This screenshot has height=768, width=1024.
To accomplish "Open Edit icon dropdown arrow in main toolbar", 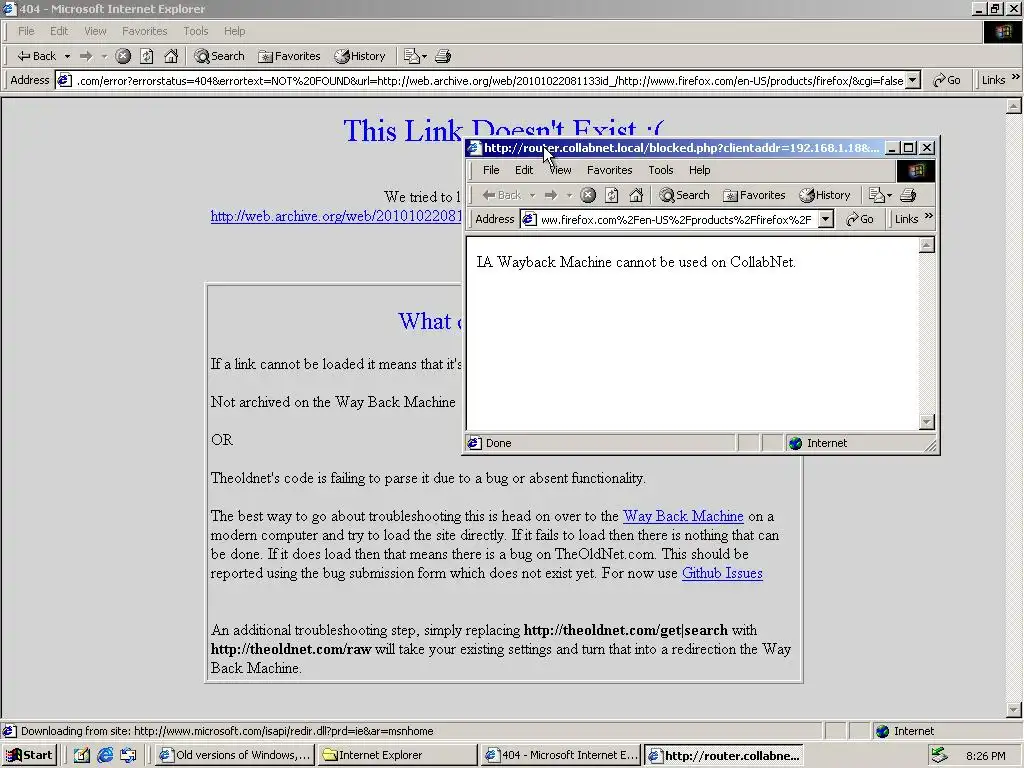I will pos(424,56).
